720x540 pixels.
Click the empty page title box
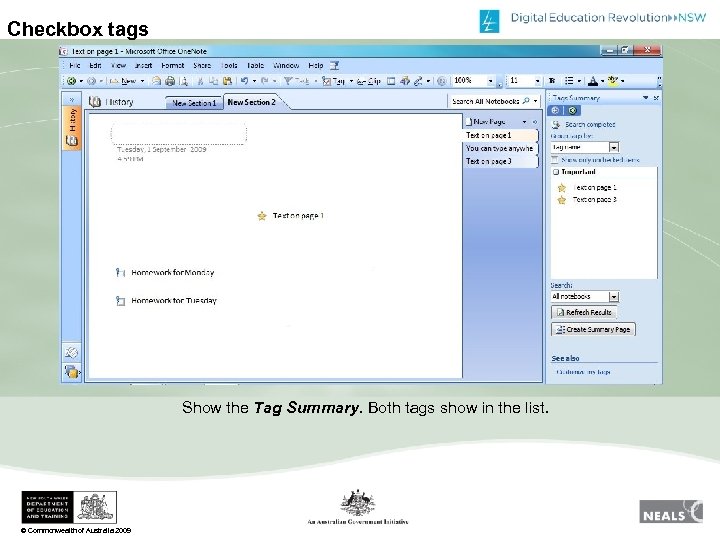click(x=179, y=134)
